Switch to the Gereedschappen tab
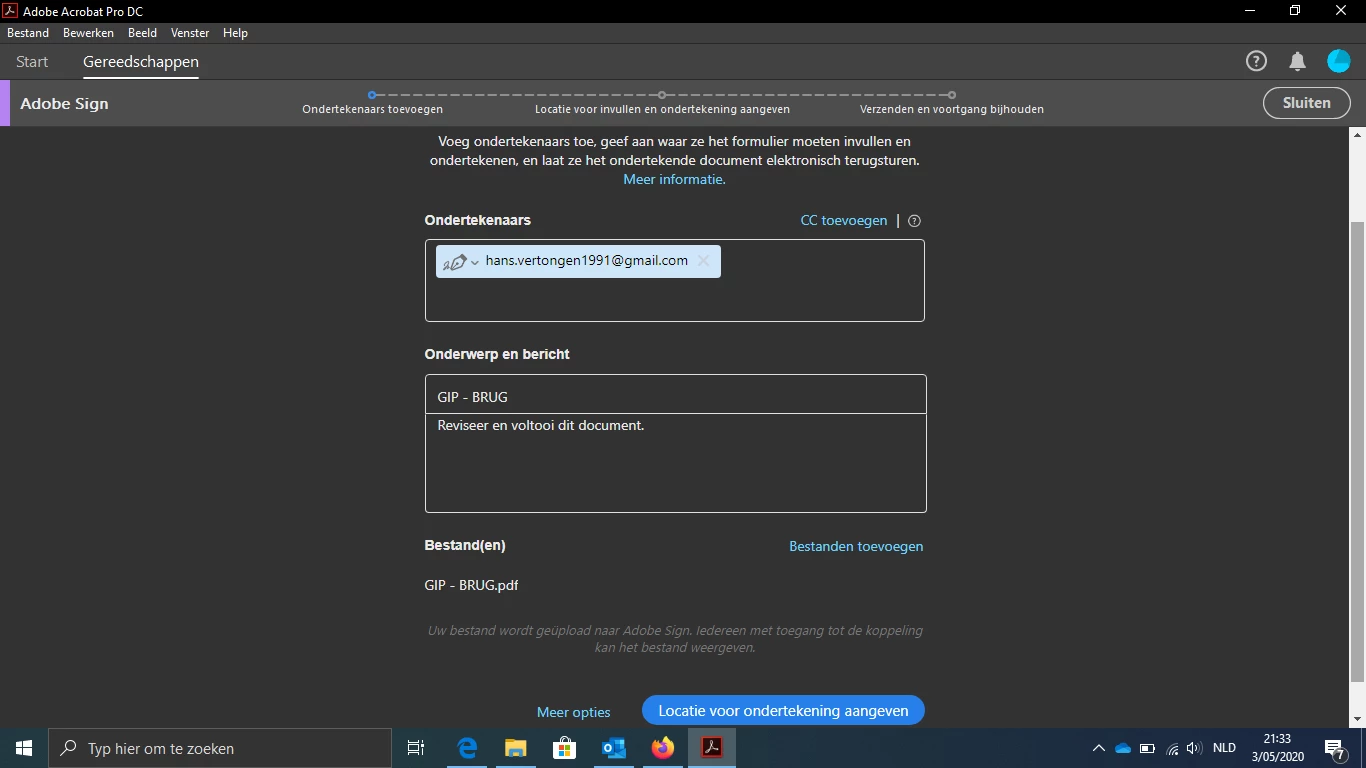 [141, 62]
